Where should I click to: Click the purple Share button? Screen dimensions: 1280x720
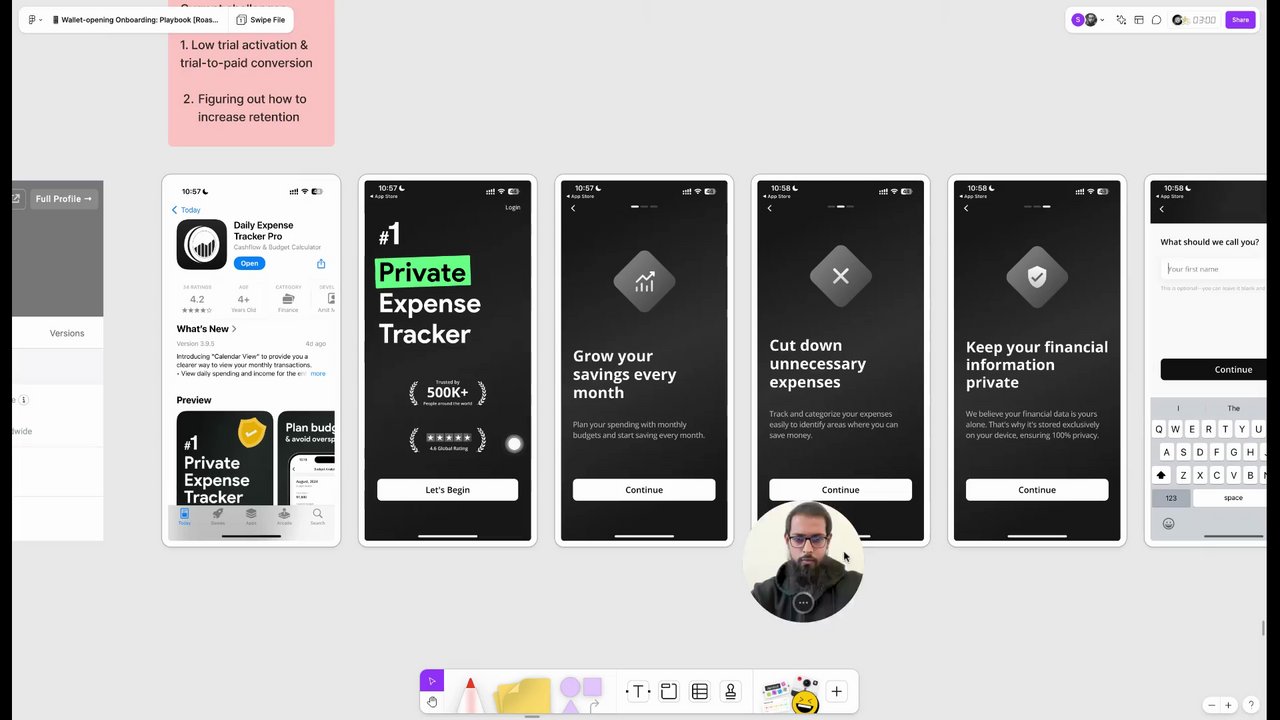click(1240, 20)
